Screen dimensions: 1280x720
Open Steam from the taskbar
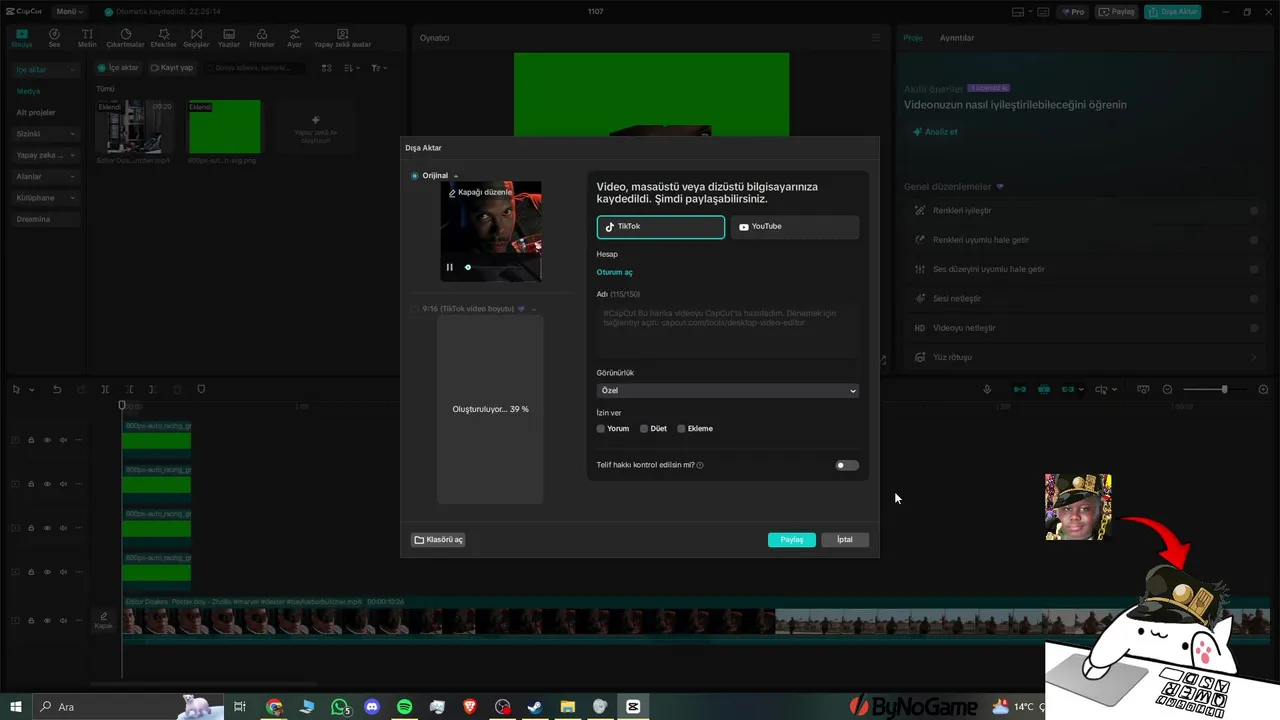tap(535, 707)
